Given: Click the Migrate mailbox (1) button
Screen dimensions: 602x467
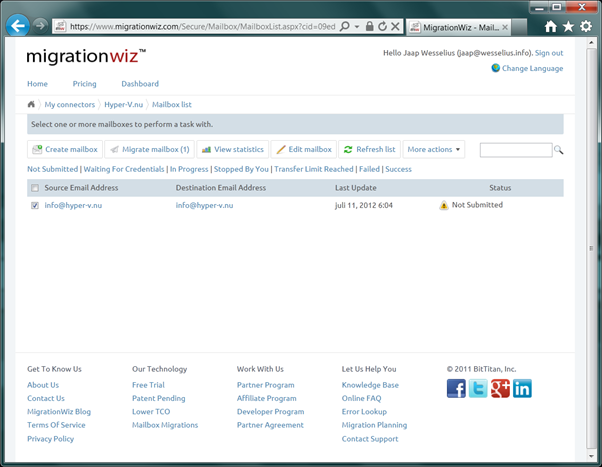Looking at the screenshot, I should (149, 150).
